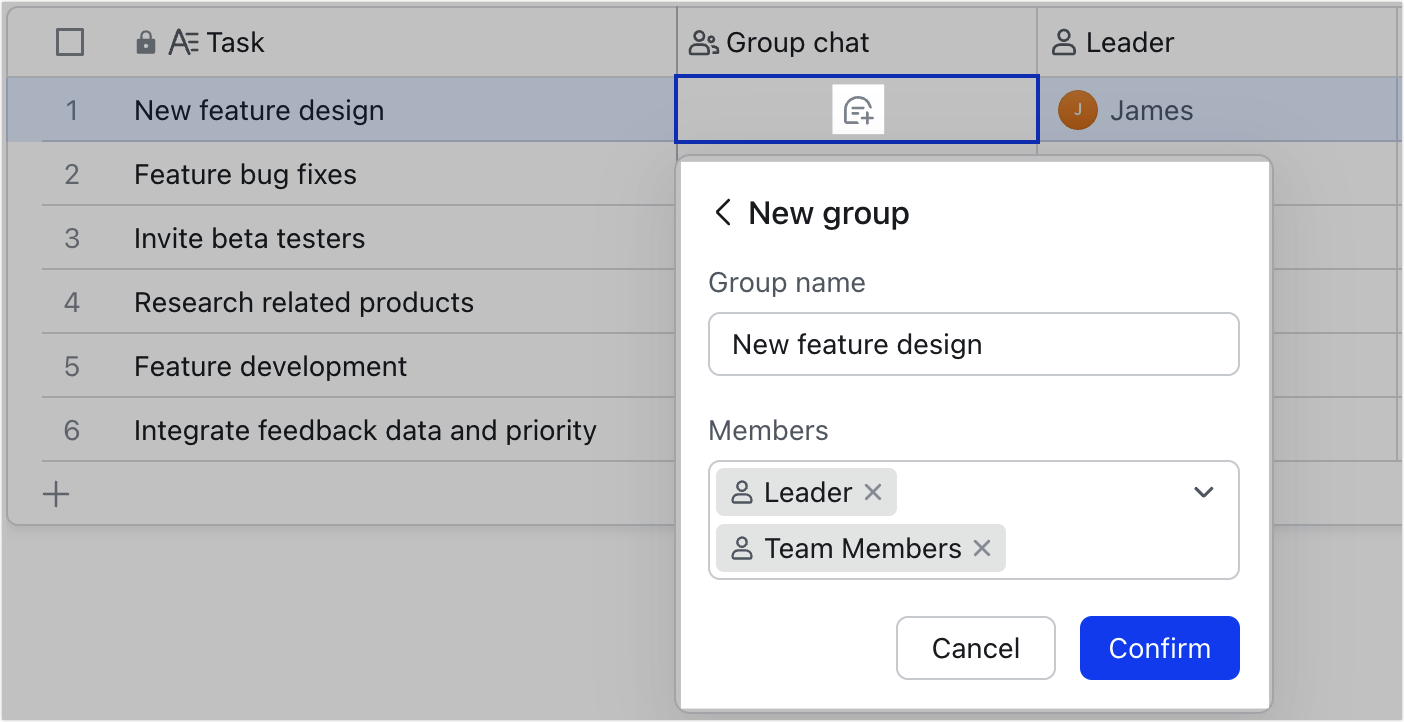This screenshot has height=722, width=1404.
Task: Click the text field type icon beside Task
Action: coord(182,42)
